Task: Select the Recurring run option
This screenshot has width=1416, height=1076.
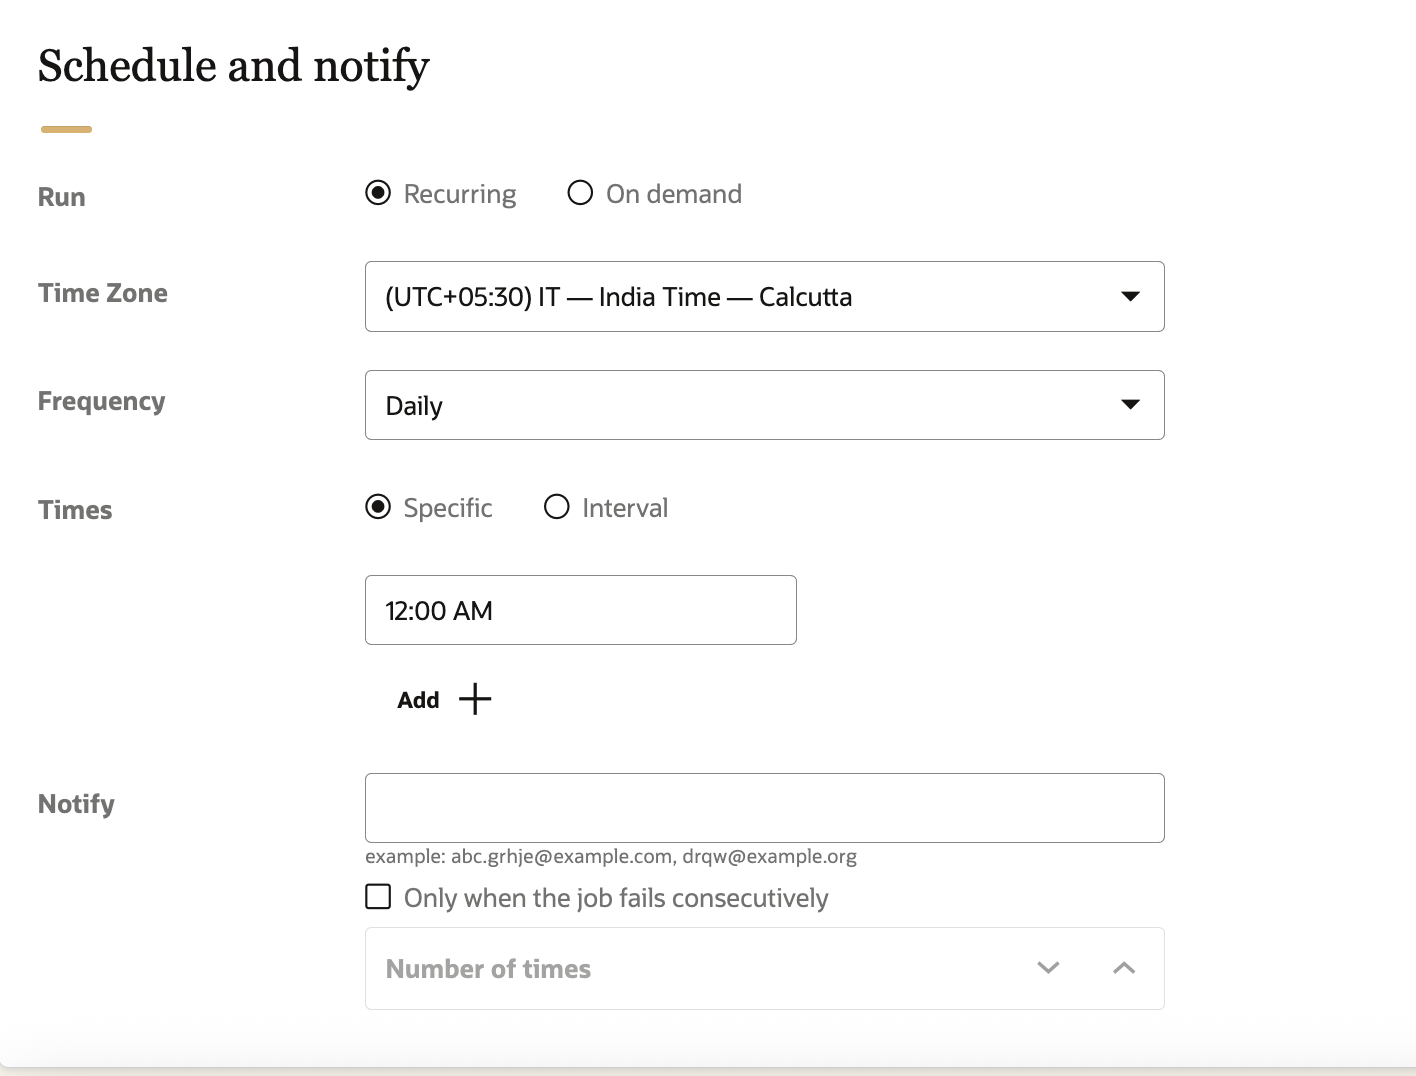Action: [378, 193]
